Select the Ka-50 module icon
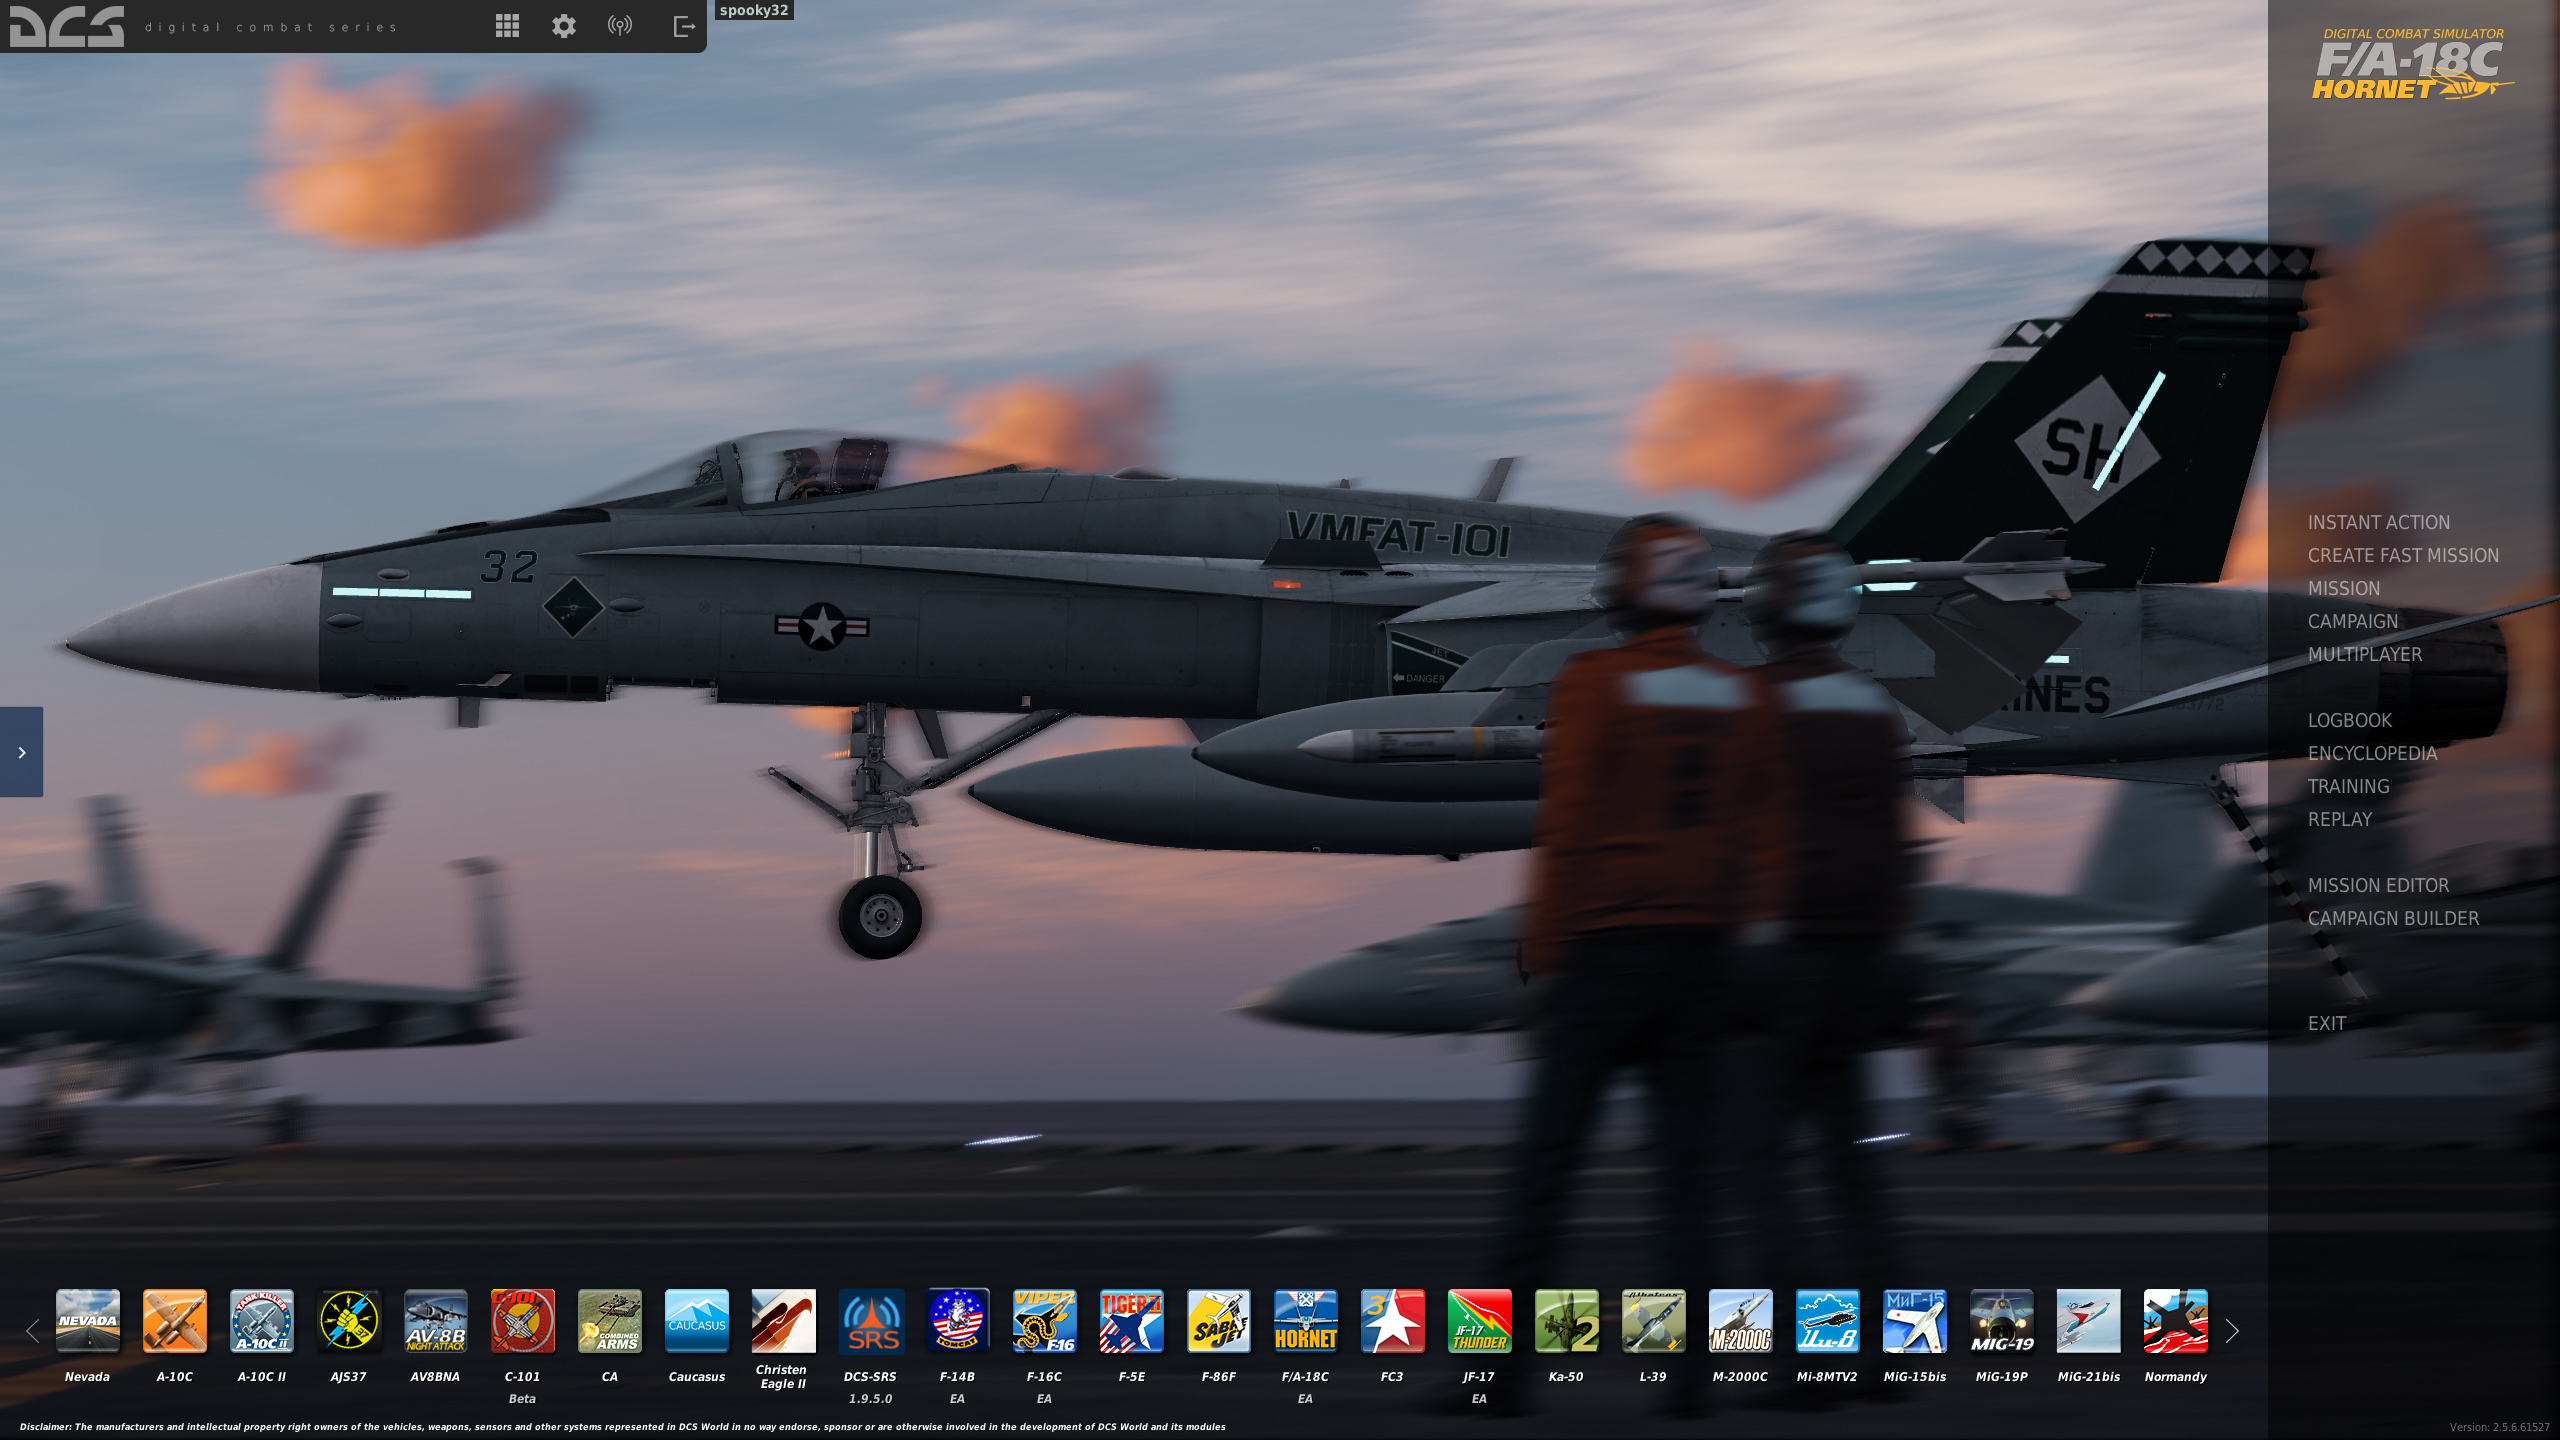This screenshot has height=1440, width=2560. click(1566, 1321)
